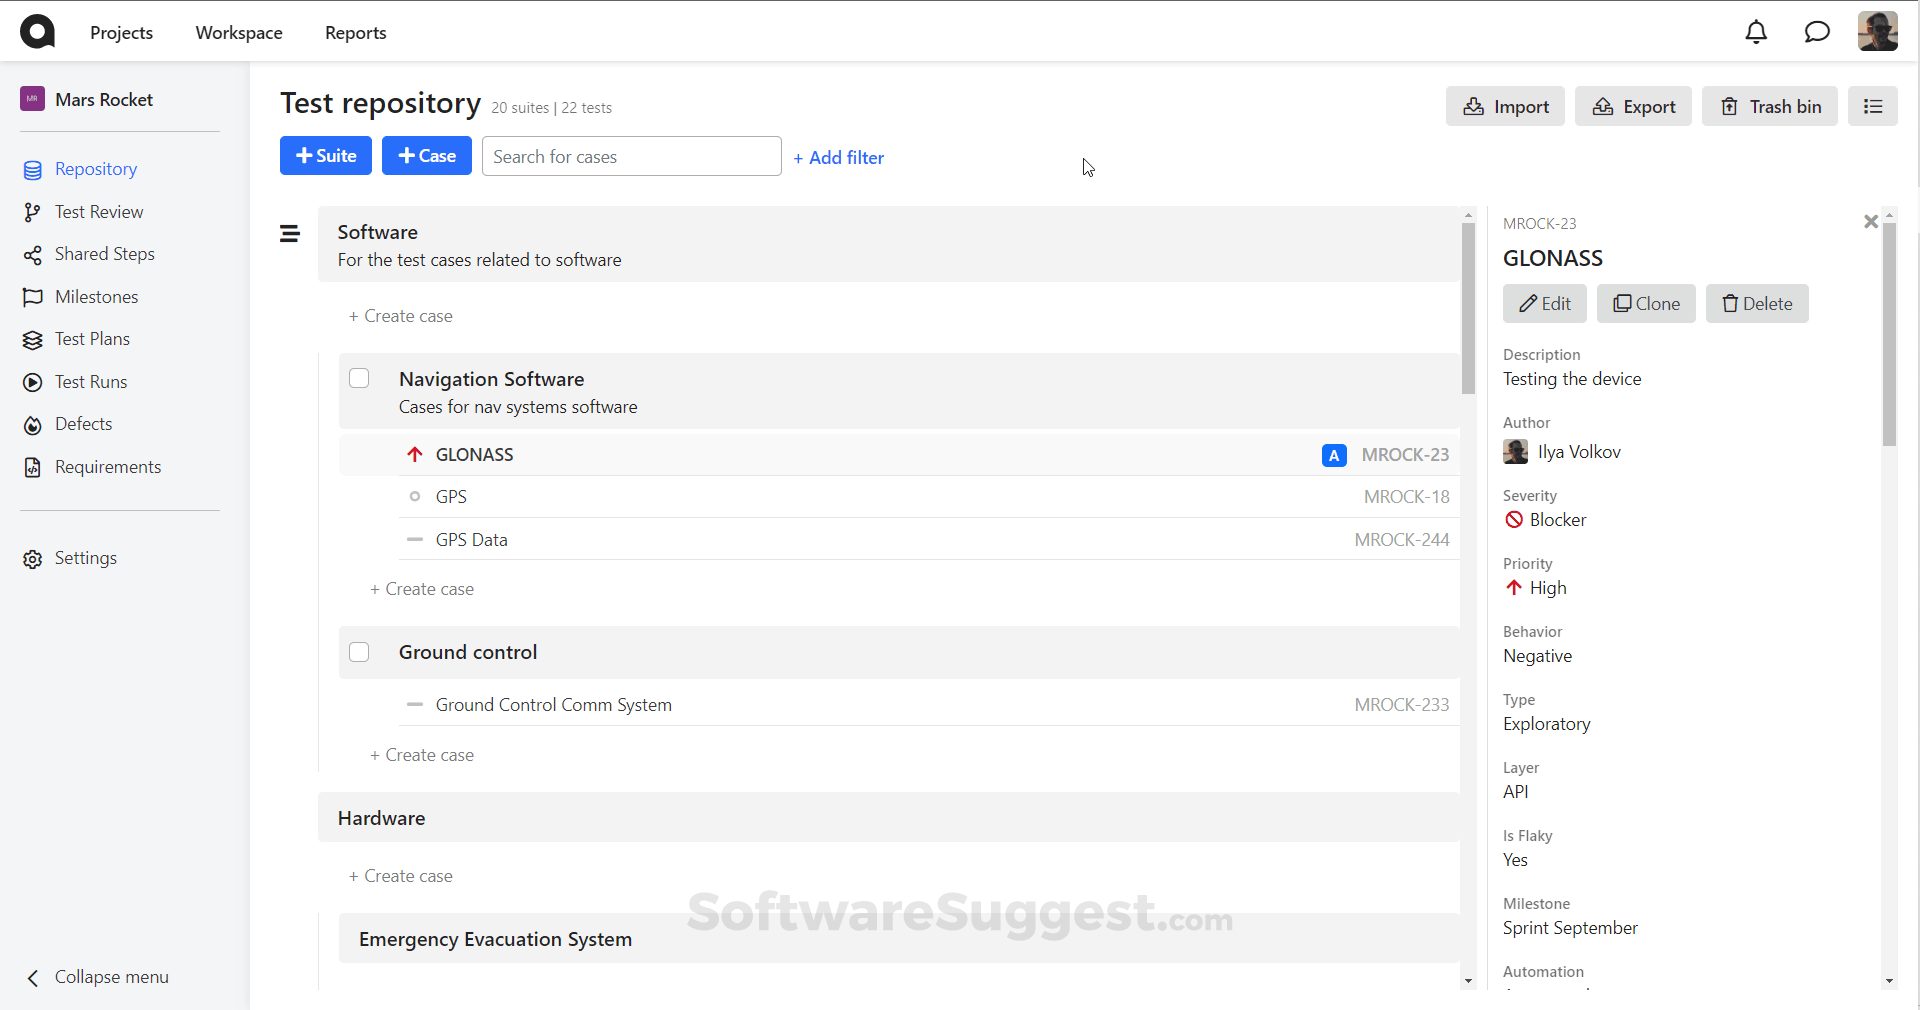Switch to the Reports menu
The height and width of the screenshot is (1010, 1920).
click(x=355, y=32)
